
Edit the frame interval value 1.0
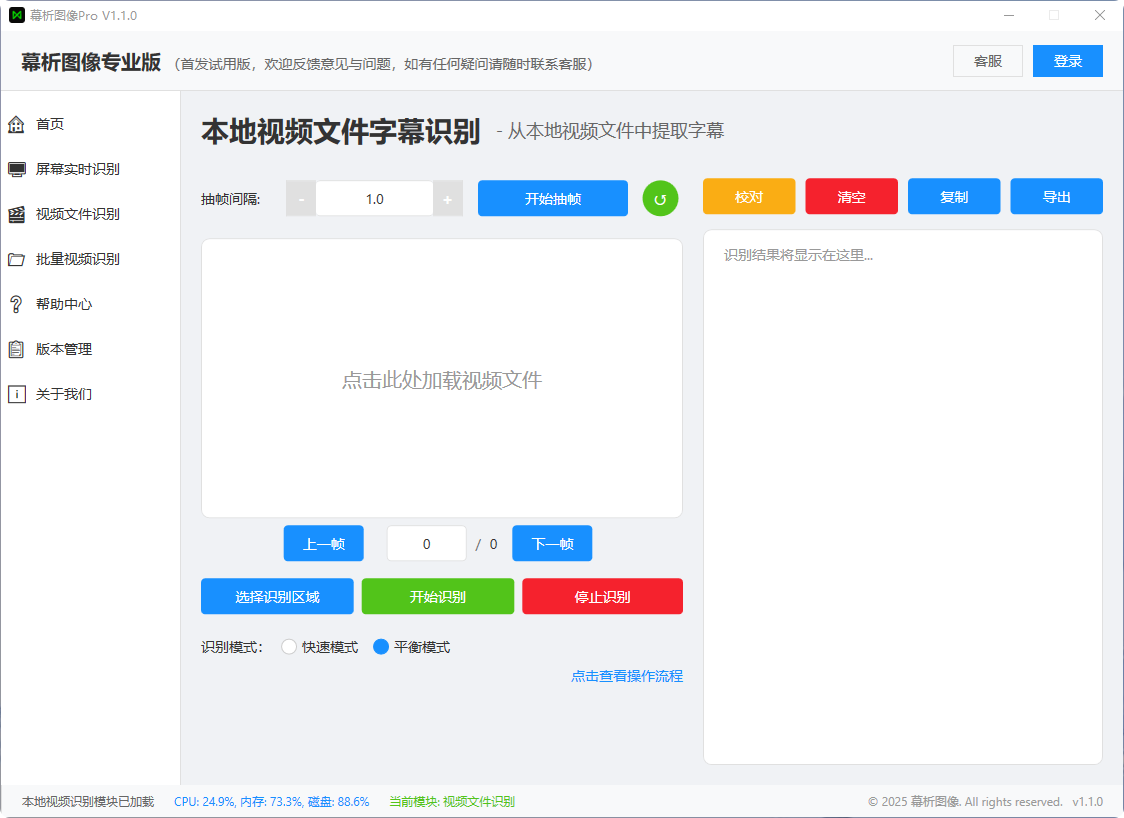(x=374, y=198)
